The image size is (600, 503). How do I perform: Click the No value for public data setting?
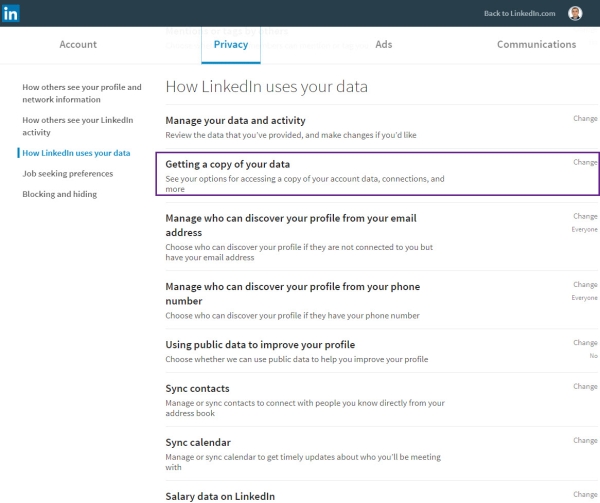point(593,356)
